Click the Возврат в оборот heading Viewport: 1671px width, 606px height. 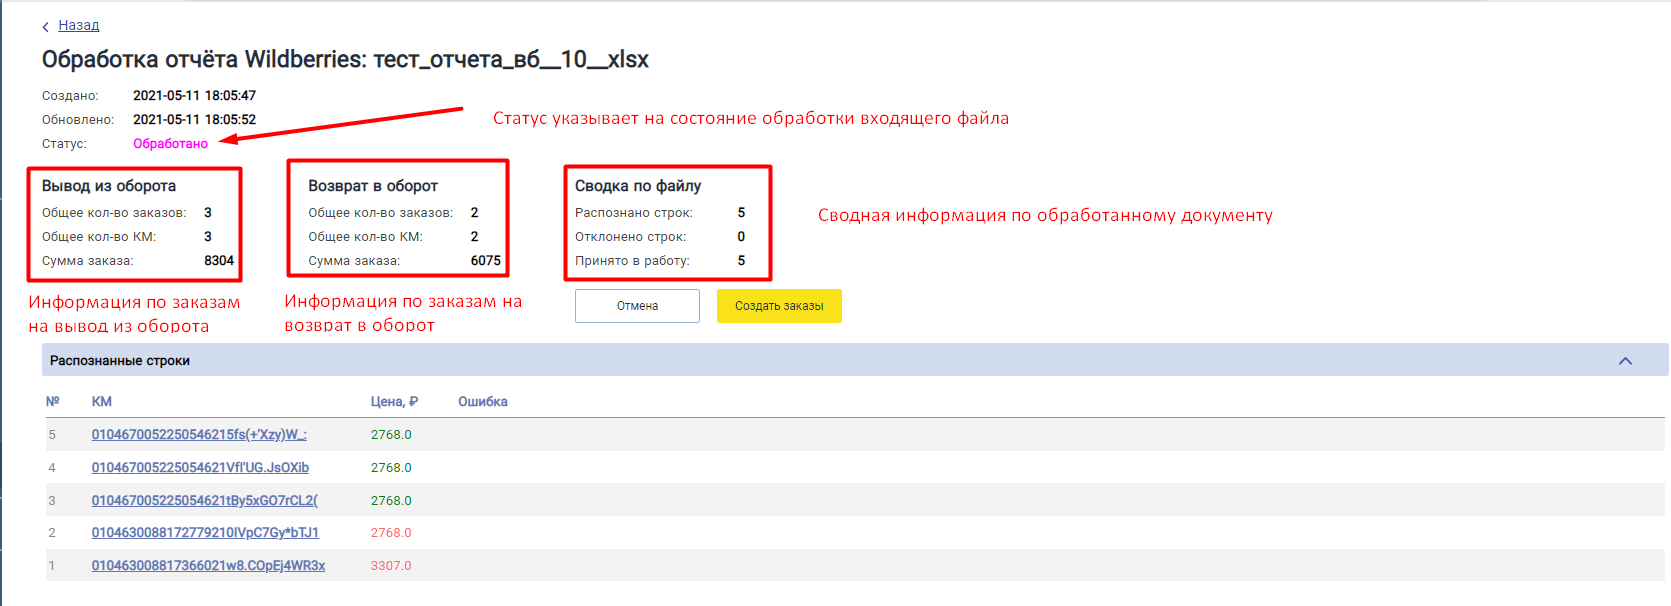point(373,186)
